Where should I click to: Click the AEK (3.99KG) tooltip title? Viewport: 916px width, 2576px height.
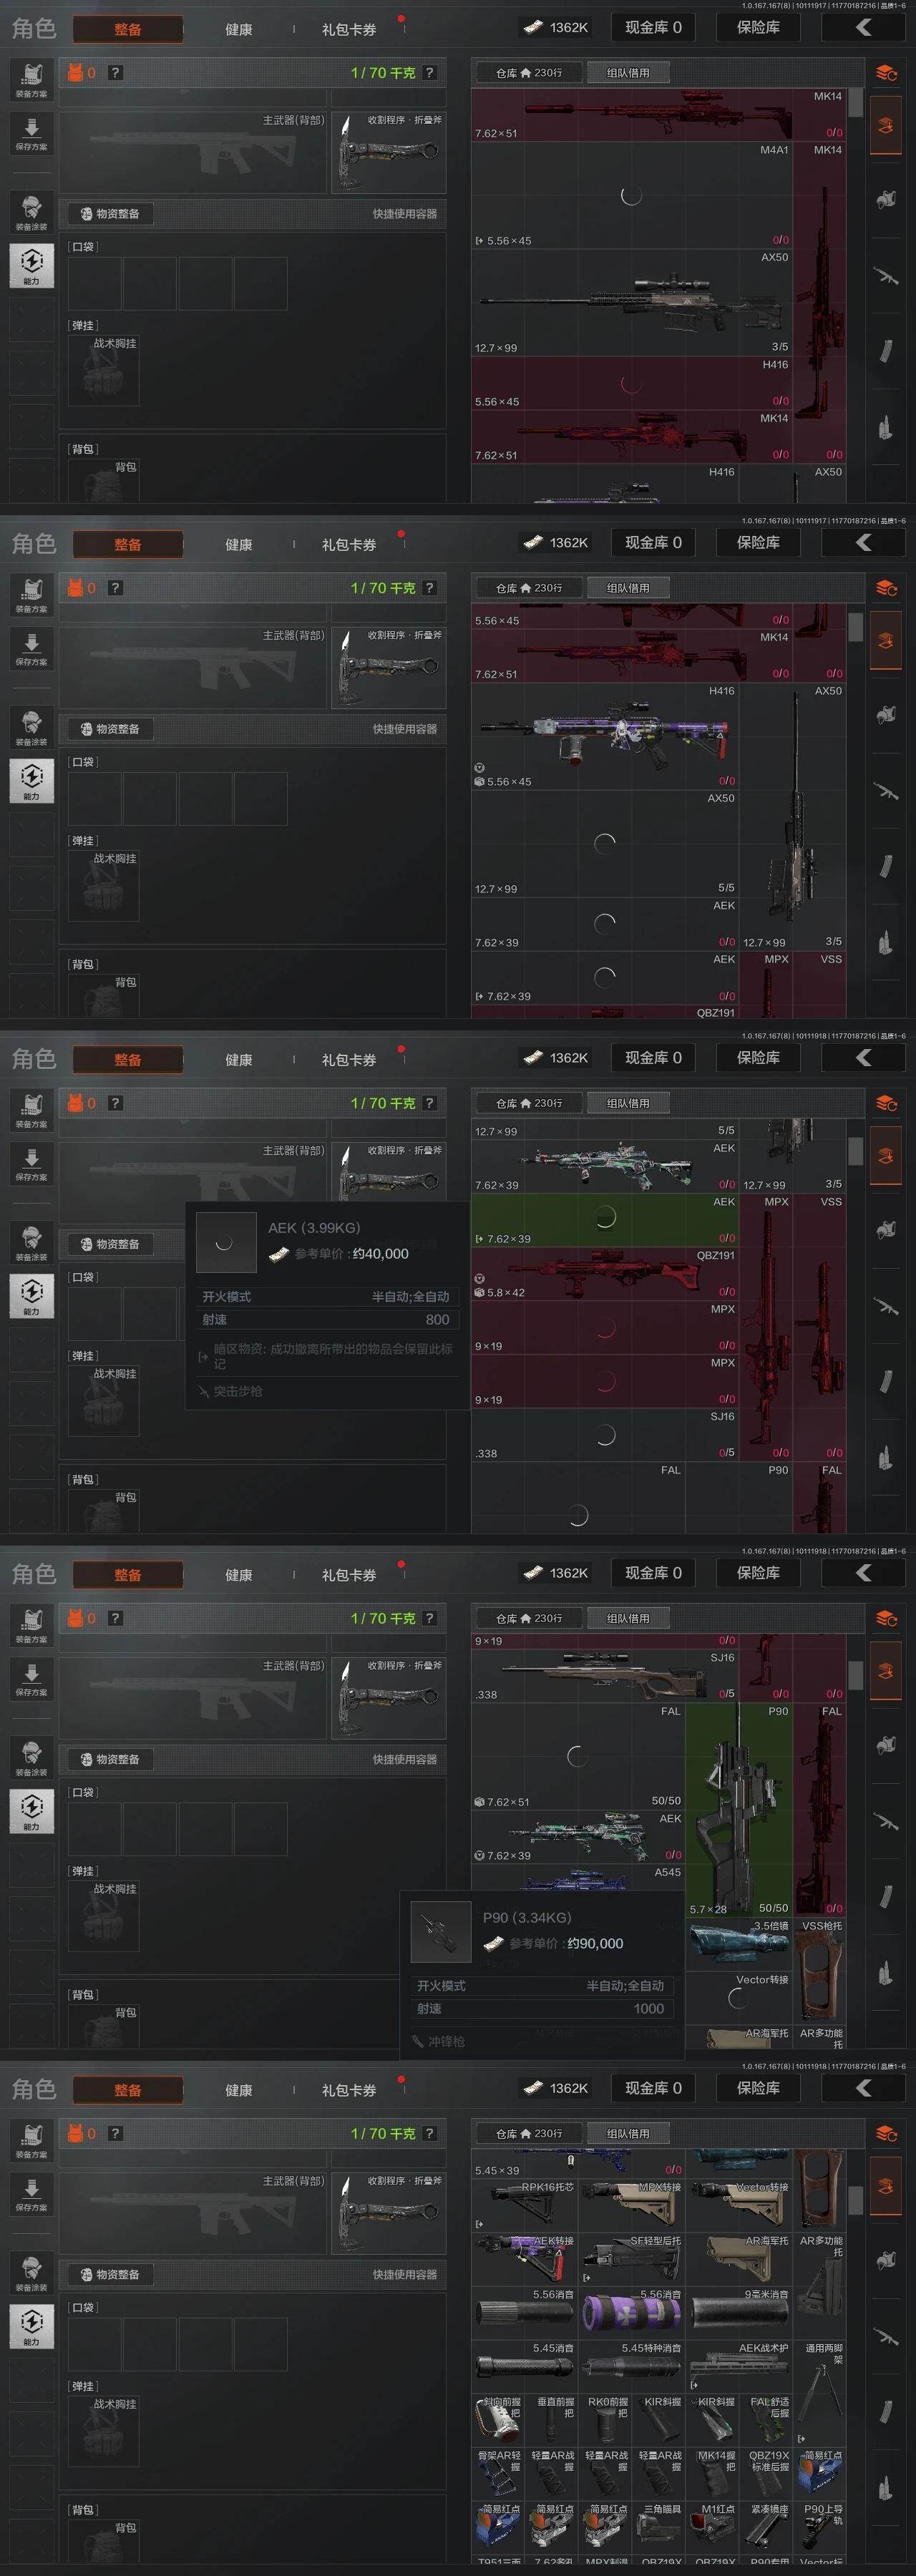tap(314, 1228)
